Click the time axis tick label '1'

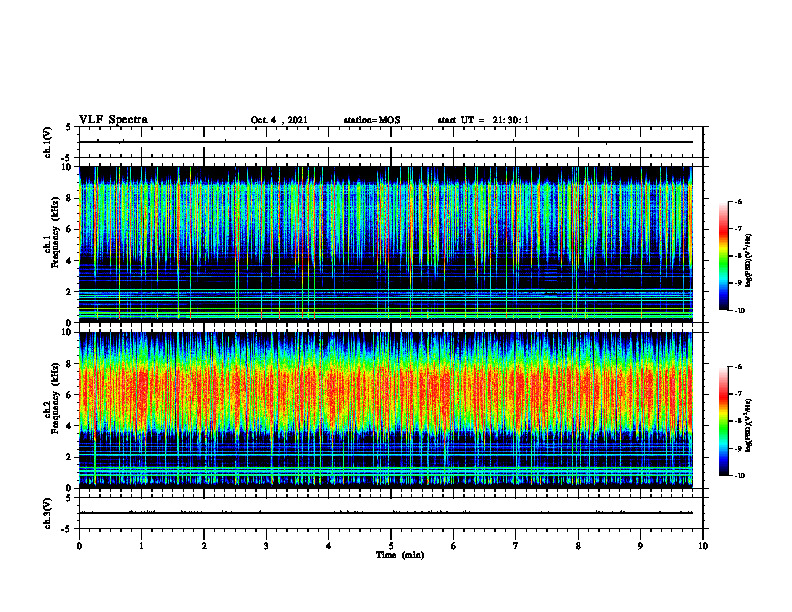(141, 546)
